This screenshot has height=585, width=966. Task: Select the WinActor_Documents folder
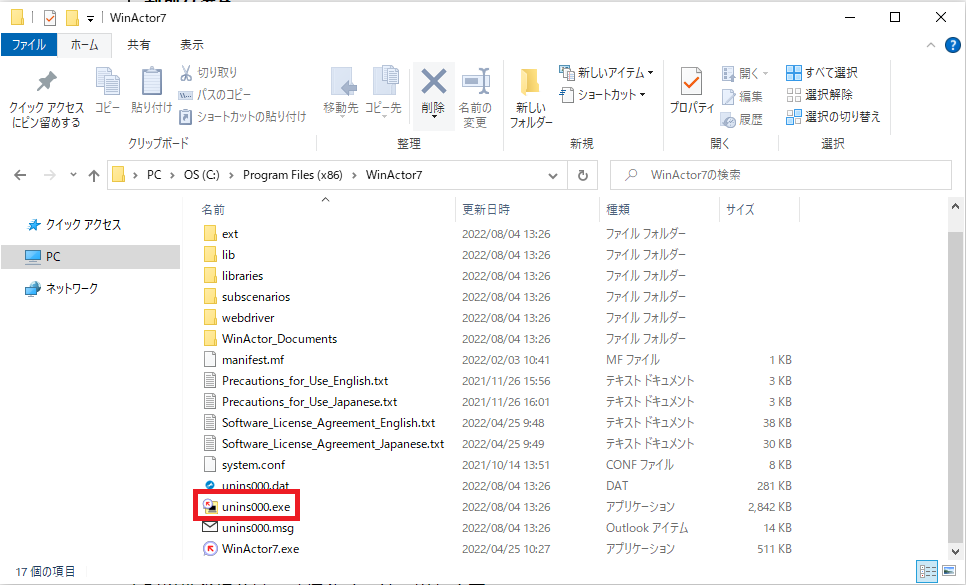tap(279, 339)
